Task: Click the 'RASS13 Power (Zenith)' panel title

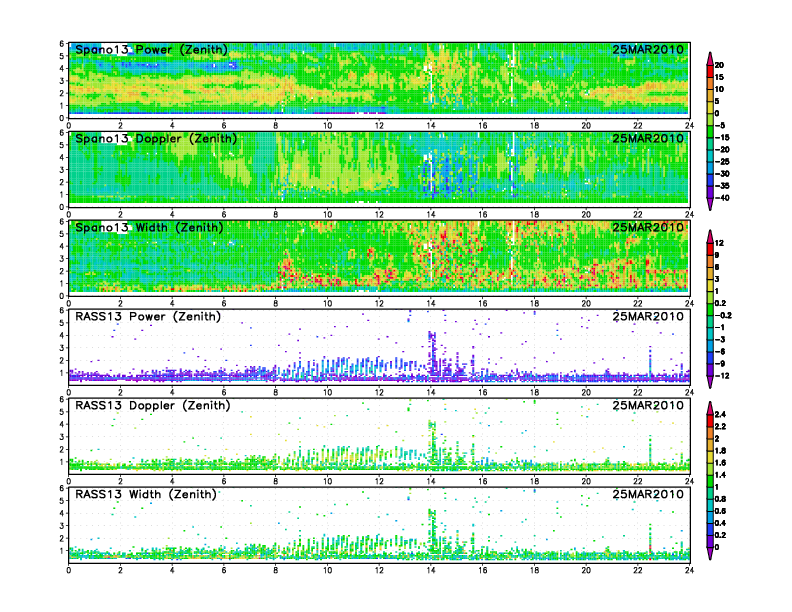Action: tap(148, 317)
